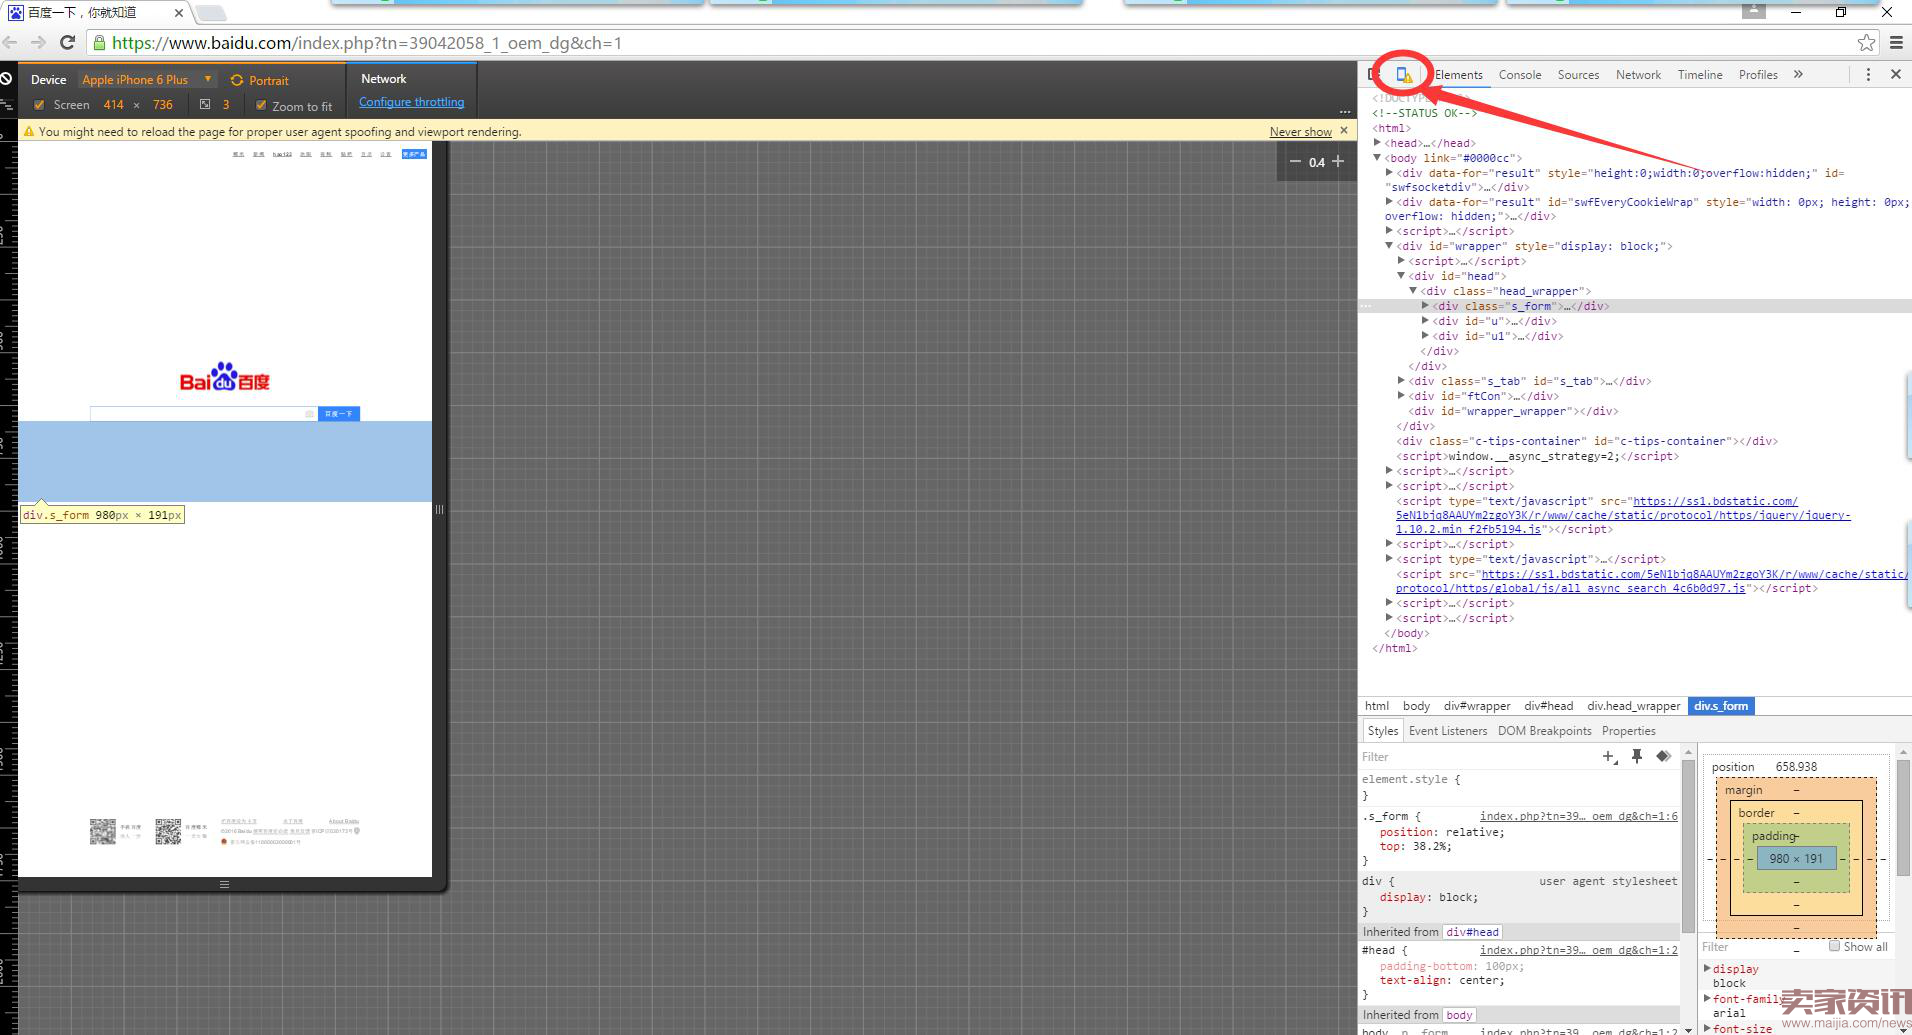Click the 980 × 191 content box
This screenshot has height=1035, width=1912.
(x=1796, y=859)
